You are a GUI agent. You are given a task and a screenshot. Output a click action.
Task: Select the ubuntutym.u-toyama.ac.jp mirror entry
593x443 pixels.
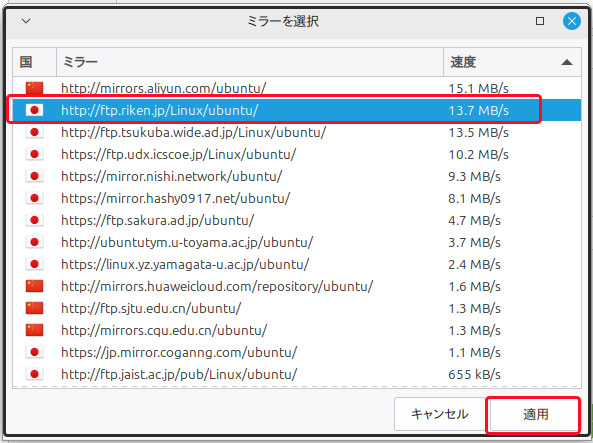(297, 242)
